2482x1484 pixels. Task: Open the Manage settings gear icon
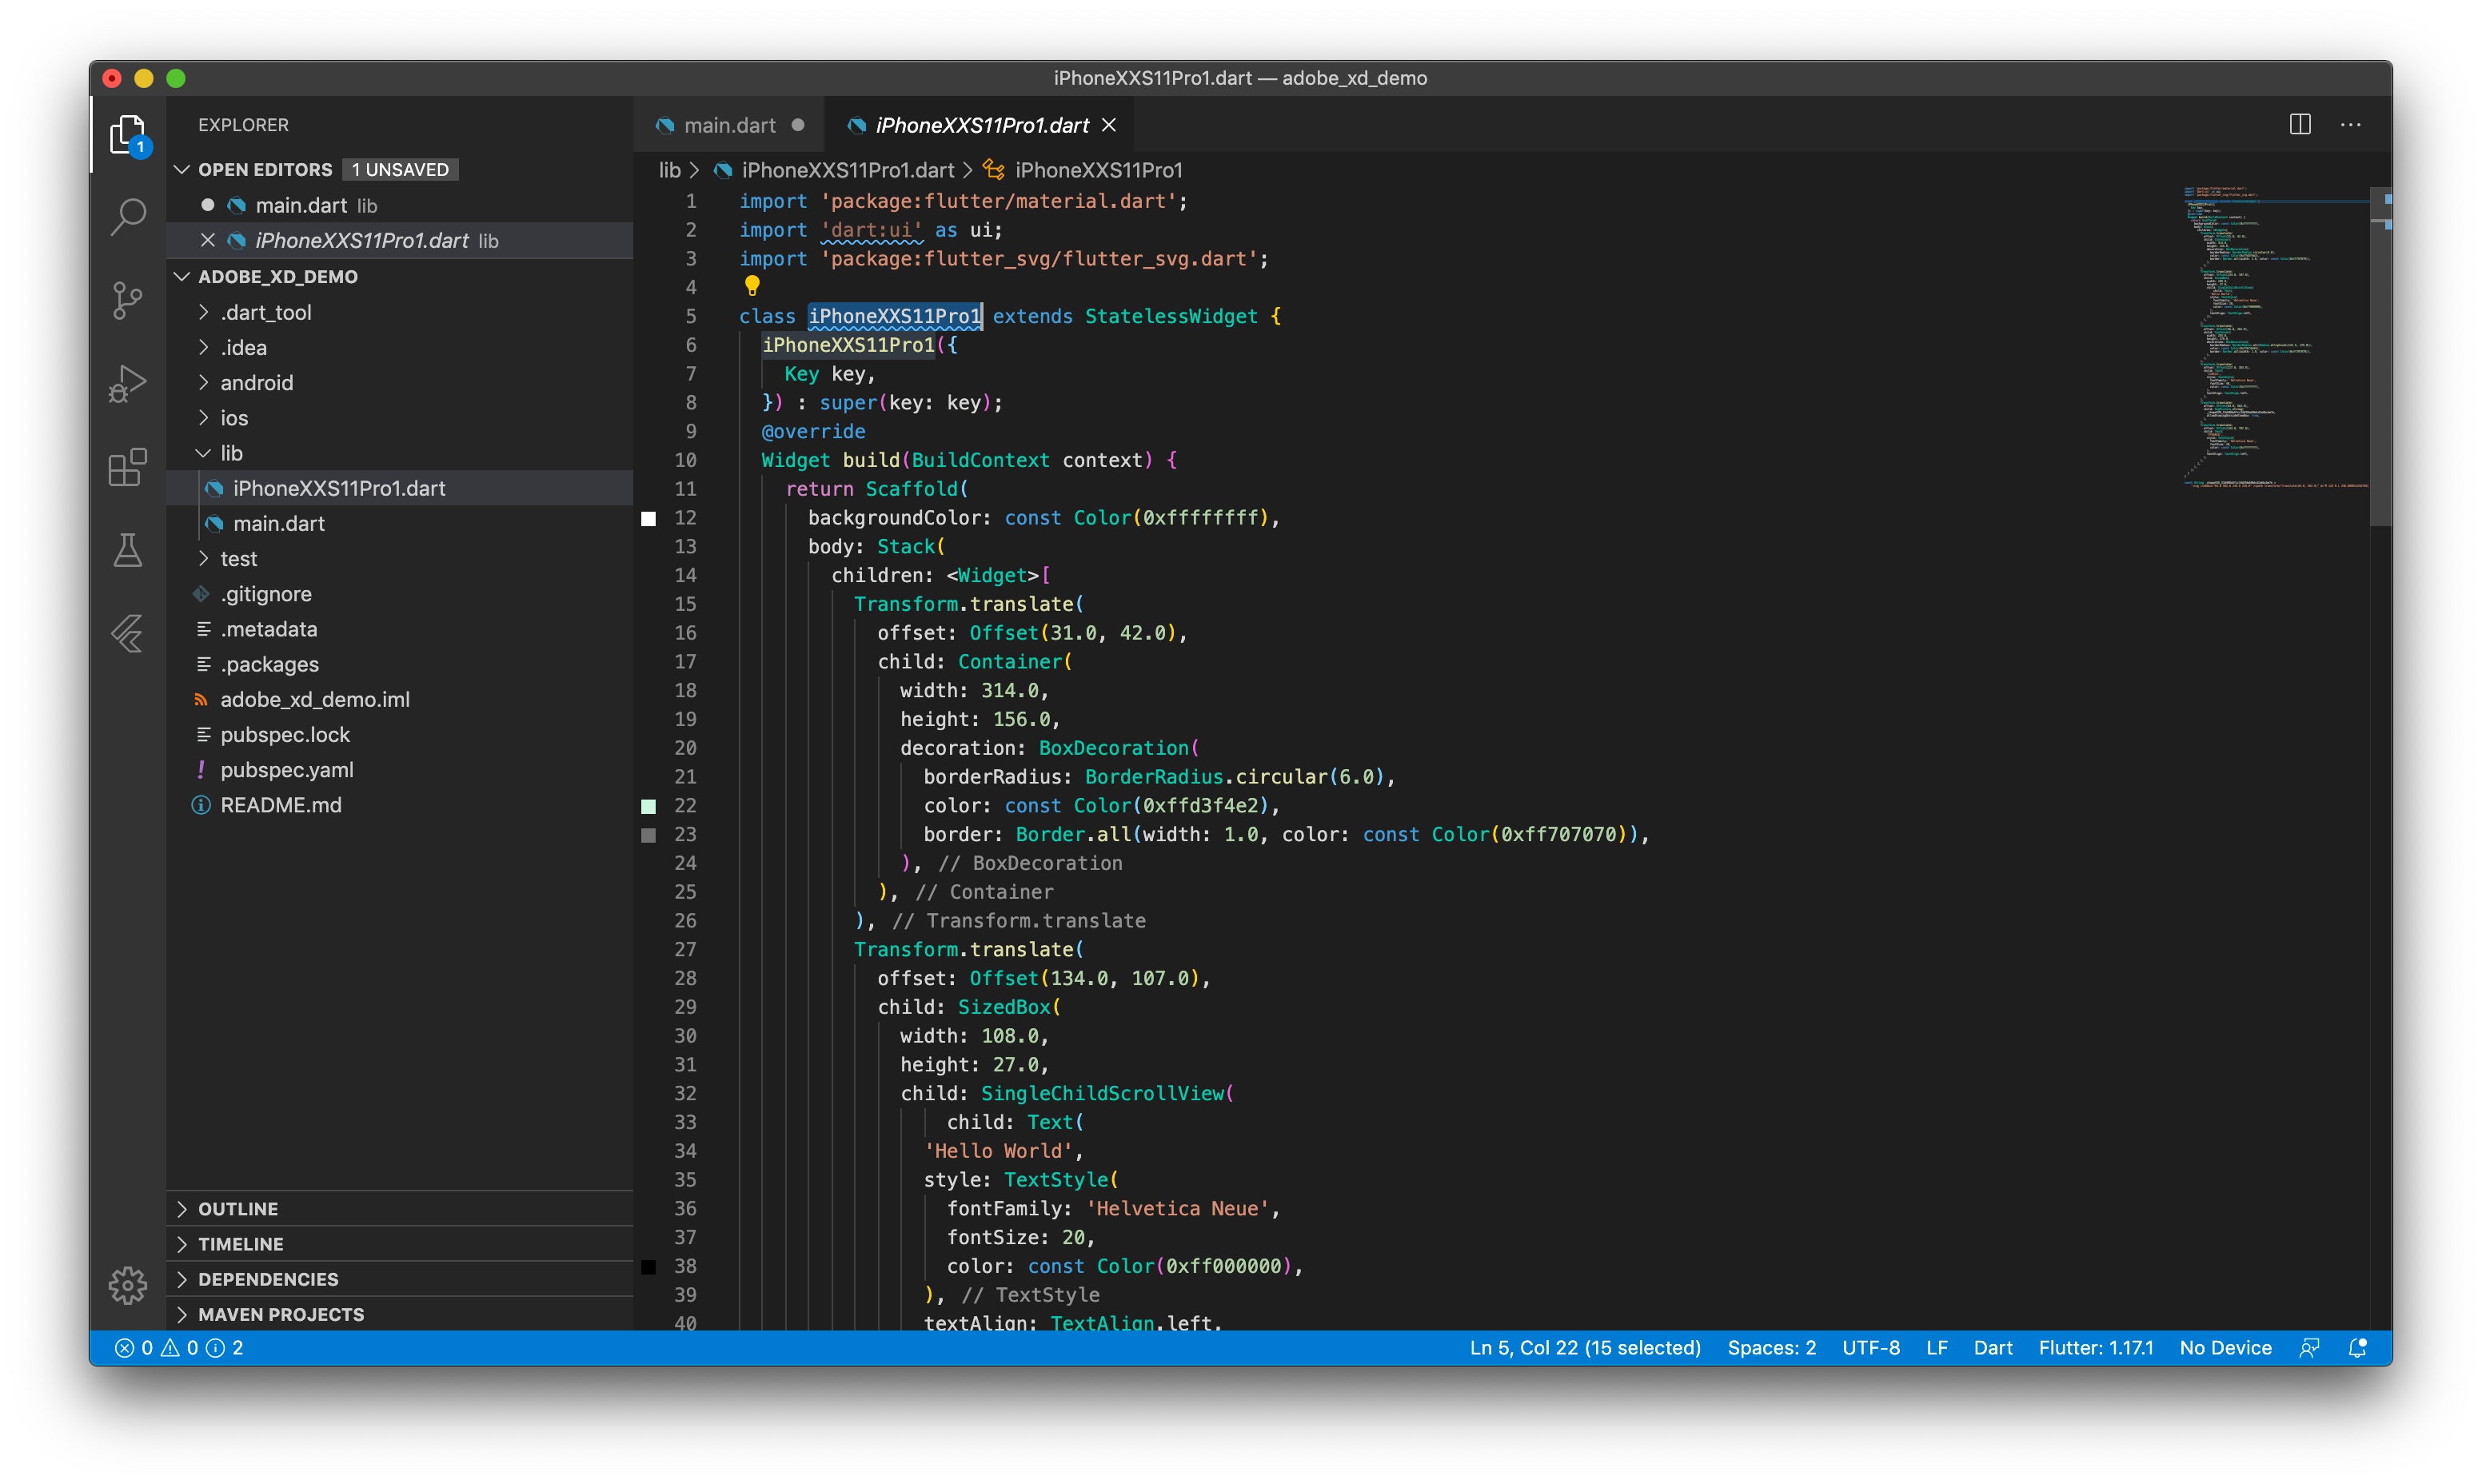128,1286
